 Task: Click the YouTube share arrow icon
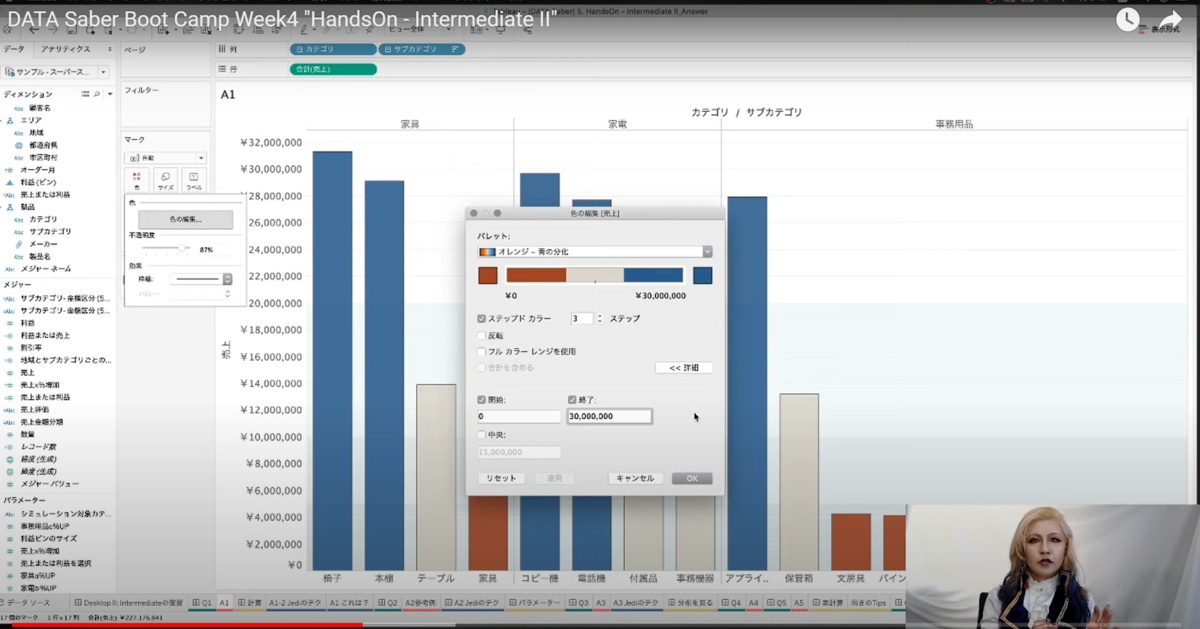coord(1170,20)
